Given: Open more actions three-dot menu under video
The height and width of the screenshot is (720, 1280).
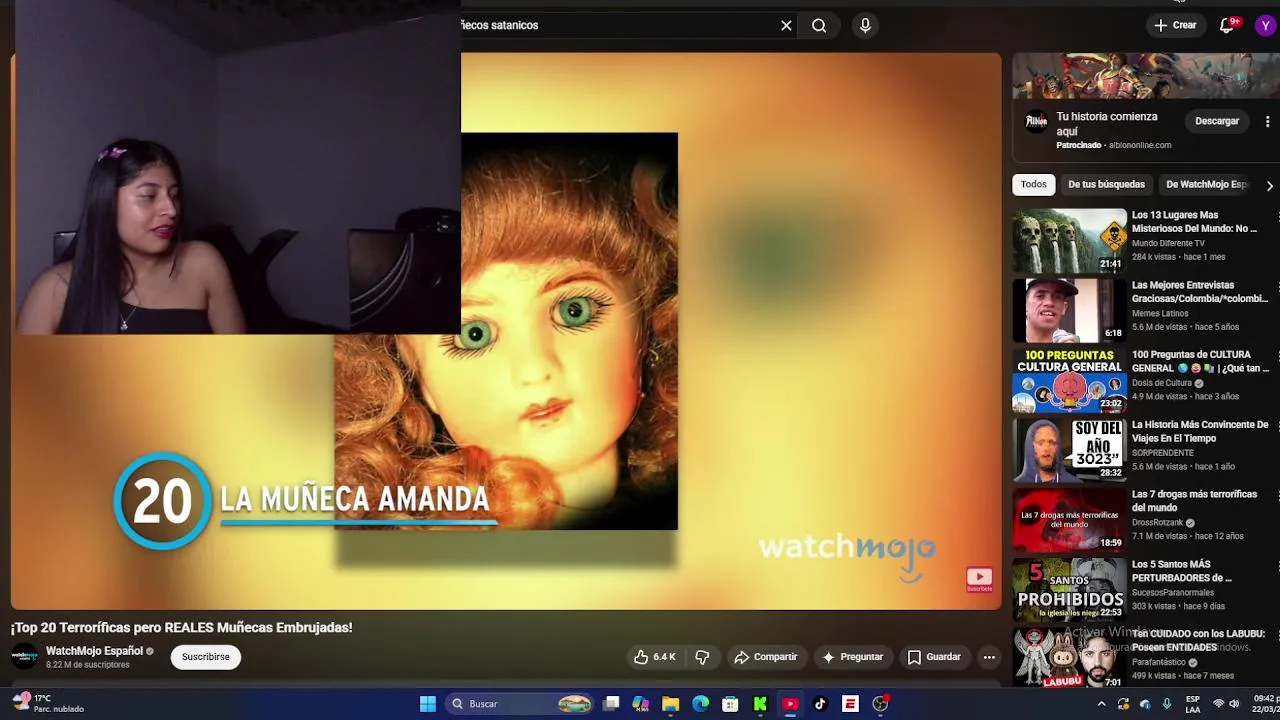Looking at the screenshot, I should pyautogui.click(x=989, y=657).
